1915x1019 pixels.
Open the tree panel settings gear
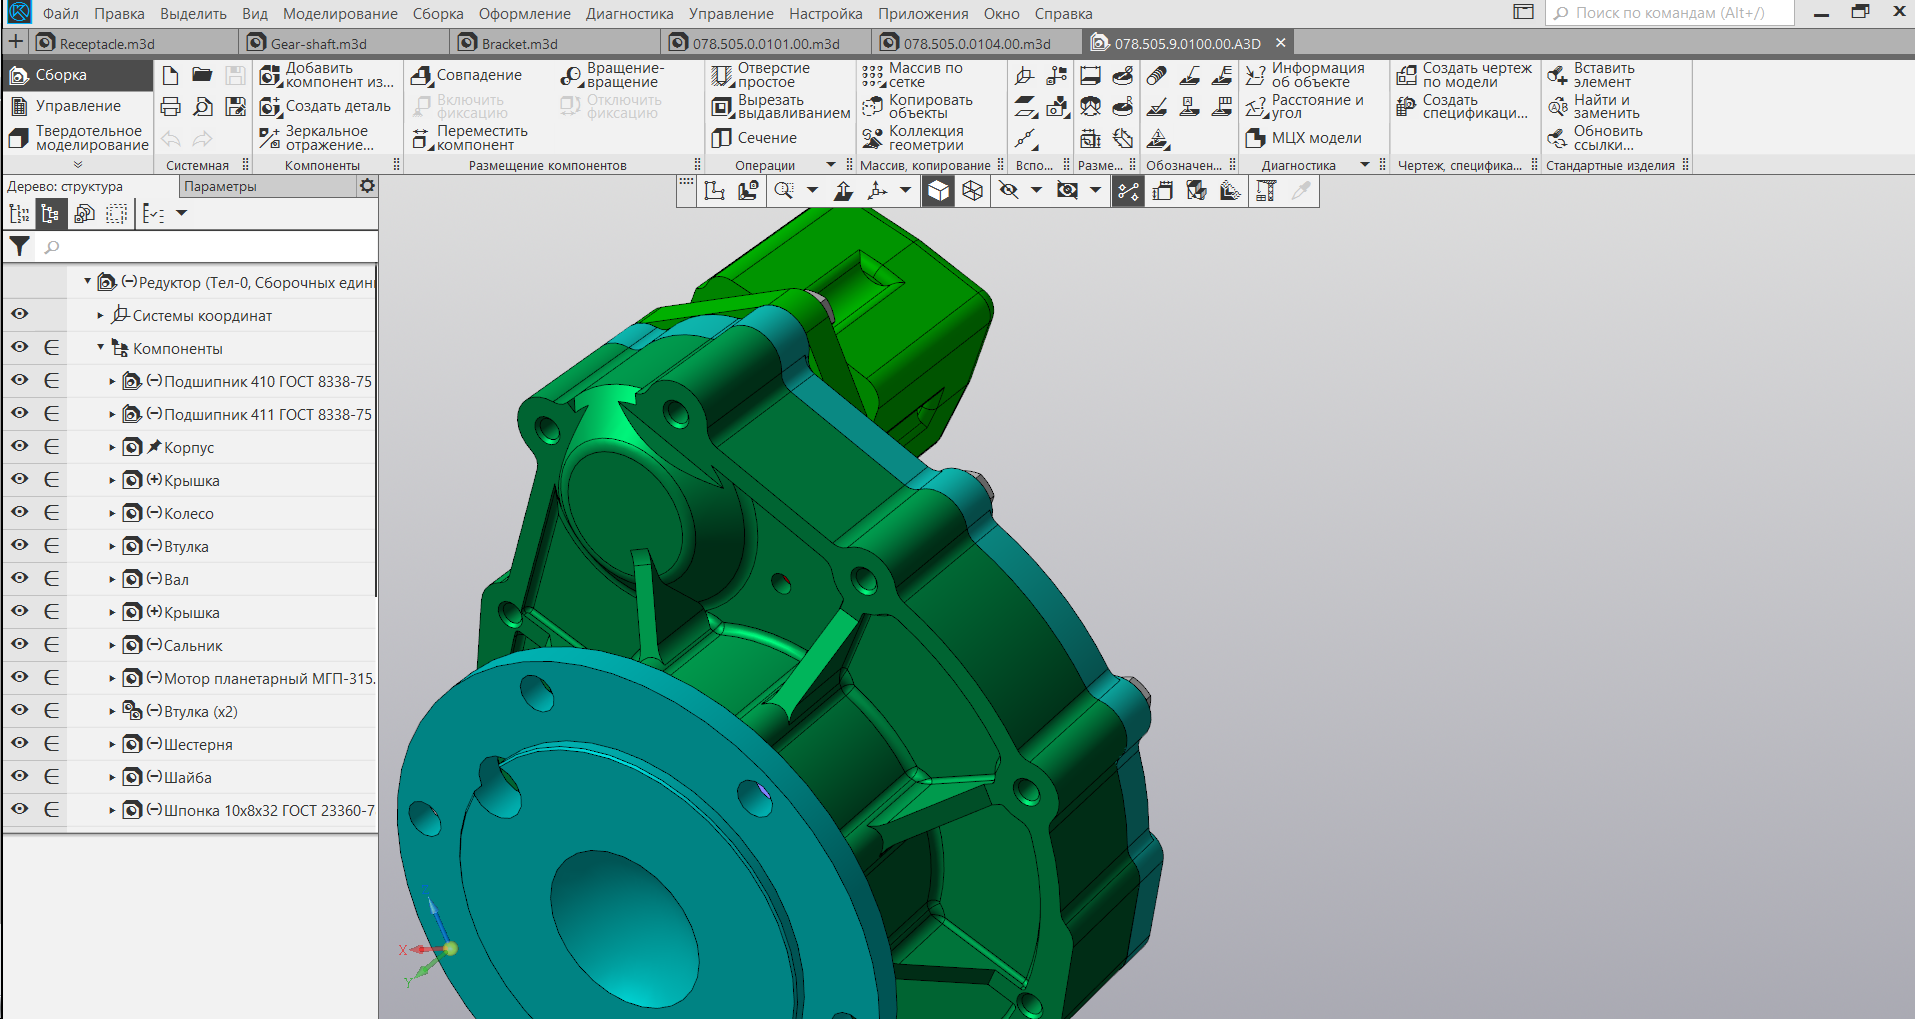tap(367, 186)
